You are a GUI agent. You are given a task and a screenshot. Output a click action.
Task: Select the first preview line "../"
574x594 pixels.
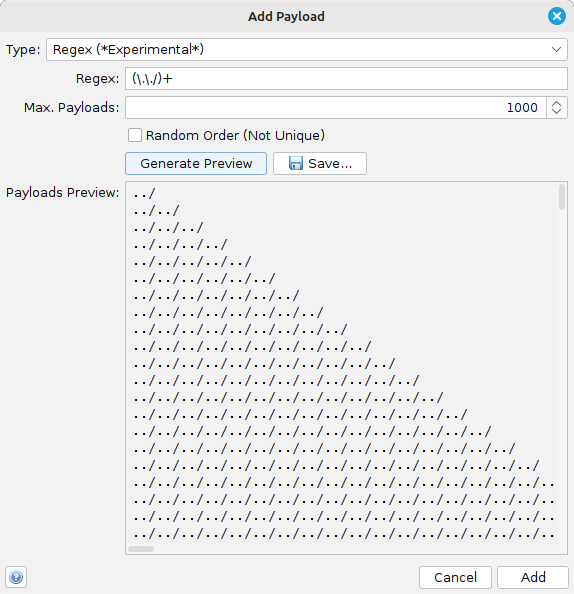(x=144, y=194)
